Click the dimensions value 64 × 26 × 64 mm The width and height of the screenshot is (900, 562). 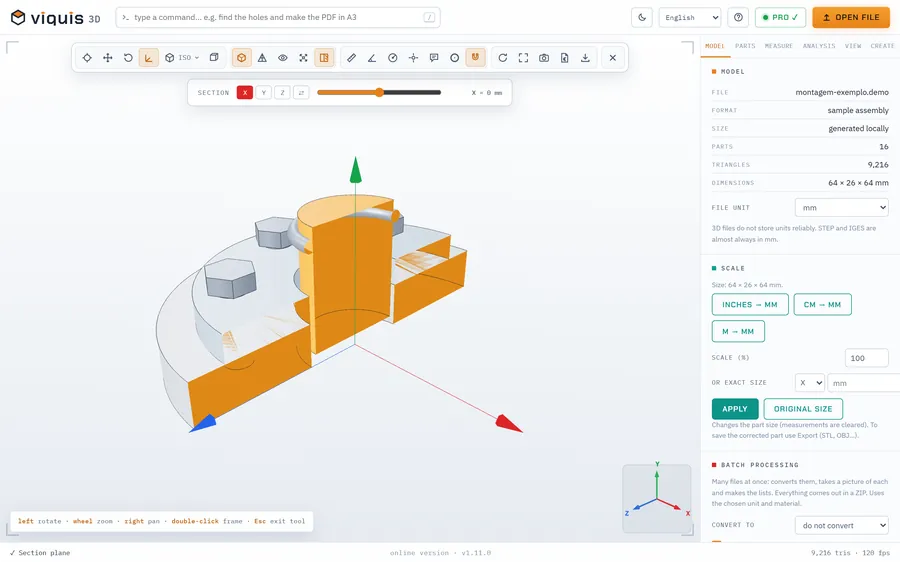(x=858, y=183)
